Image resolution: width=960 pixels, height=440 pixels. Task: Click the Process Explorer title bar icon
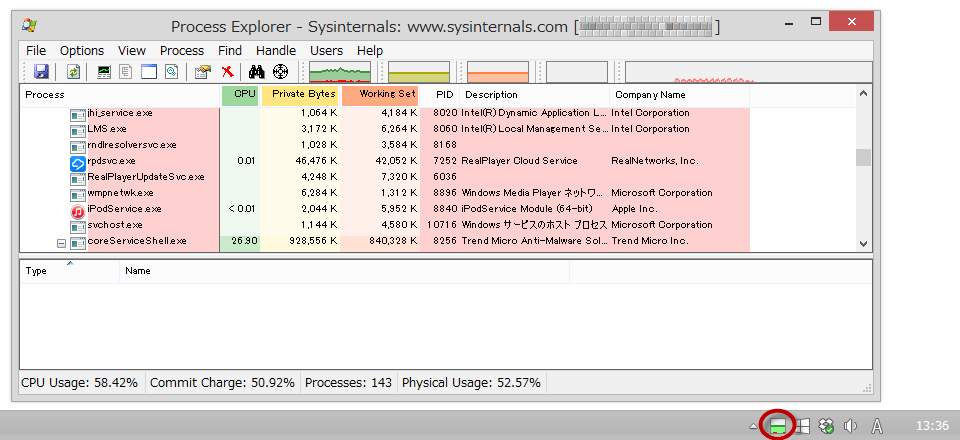[x=28, y=25]
